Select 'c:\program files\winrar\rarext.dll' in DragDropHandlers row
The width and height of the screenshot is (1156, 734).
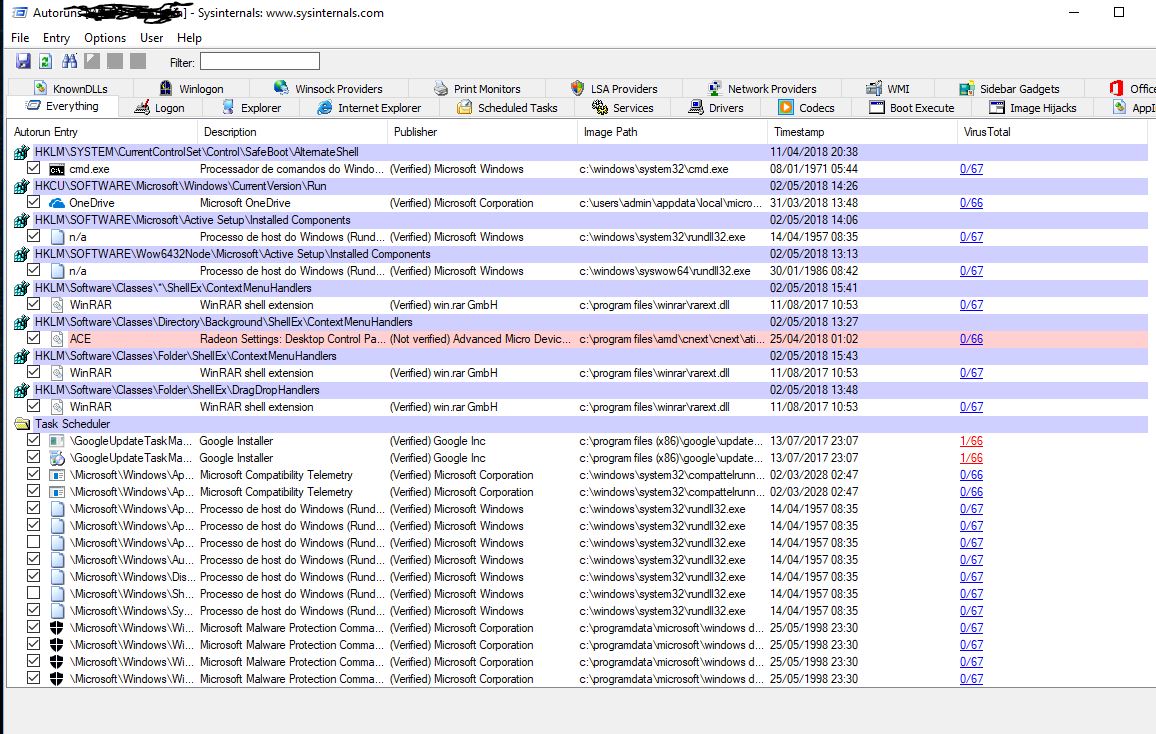coord(655,407)
